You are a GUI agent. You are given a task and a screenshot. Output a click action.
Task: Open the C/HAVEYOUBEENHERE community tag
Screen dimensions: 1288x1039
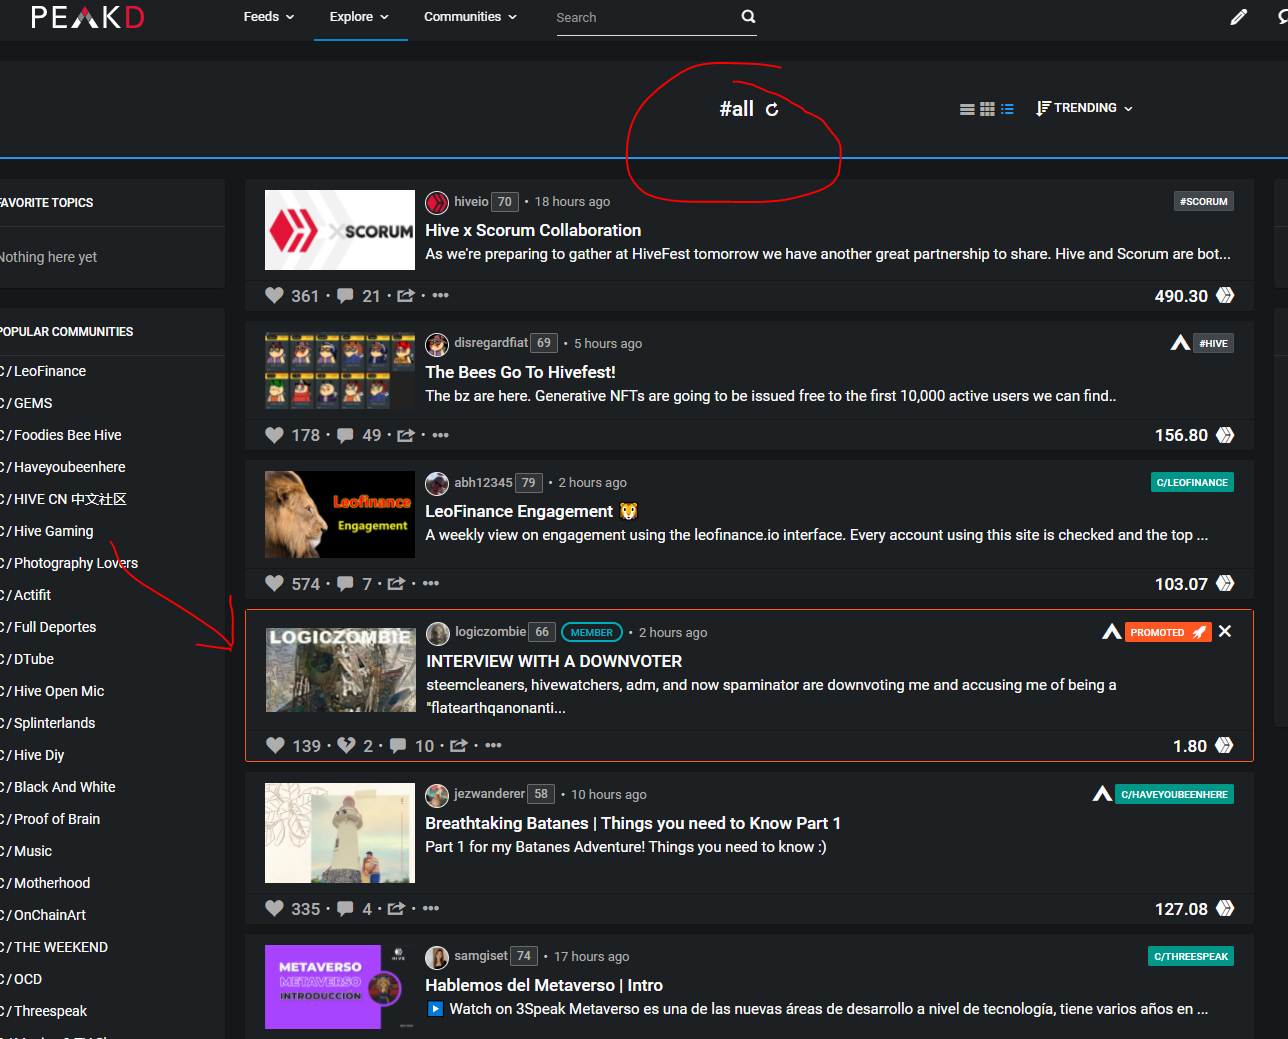tap(1174, 794)
